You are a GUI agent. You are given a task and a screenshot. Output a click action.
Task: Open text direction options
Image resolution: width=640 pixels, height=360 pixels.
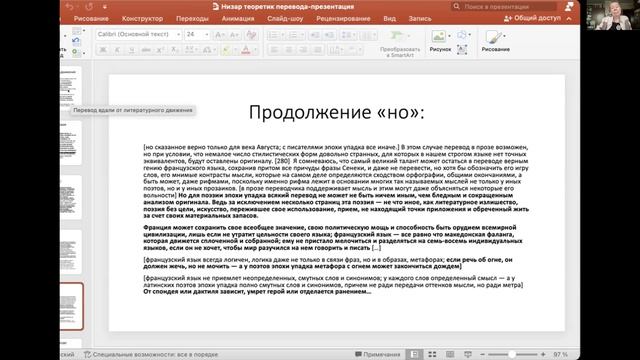(x=336, y=50)
